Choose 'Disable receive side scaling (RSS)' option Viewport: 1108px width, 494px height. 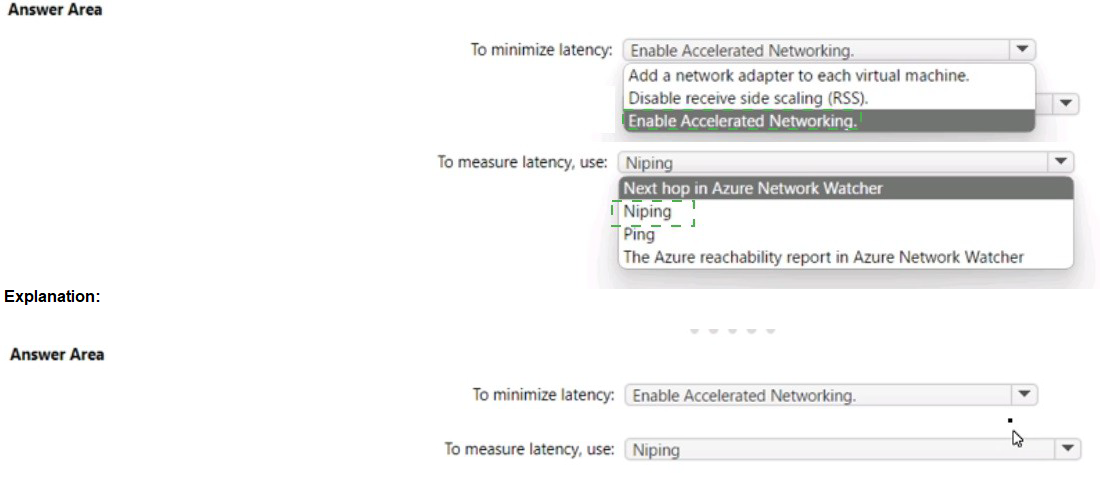tap(748, 98)
